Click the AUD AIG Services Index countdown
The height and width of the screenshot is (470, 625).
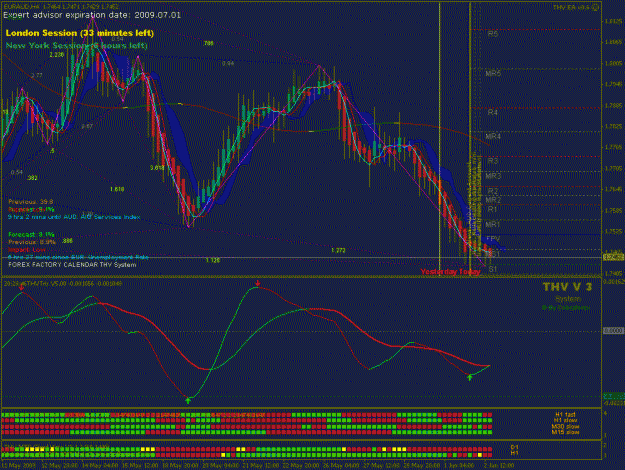(x=74, y=217)
